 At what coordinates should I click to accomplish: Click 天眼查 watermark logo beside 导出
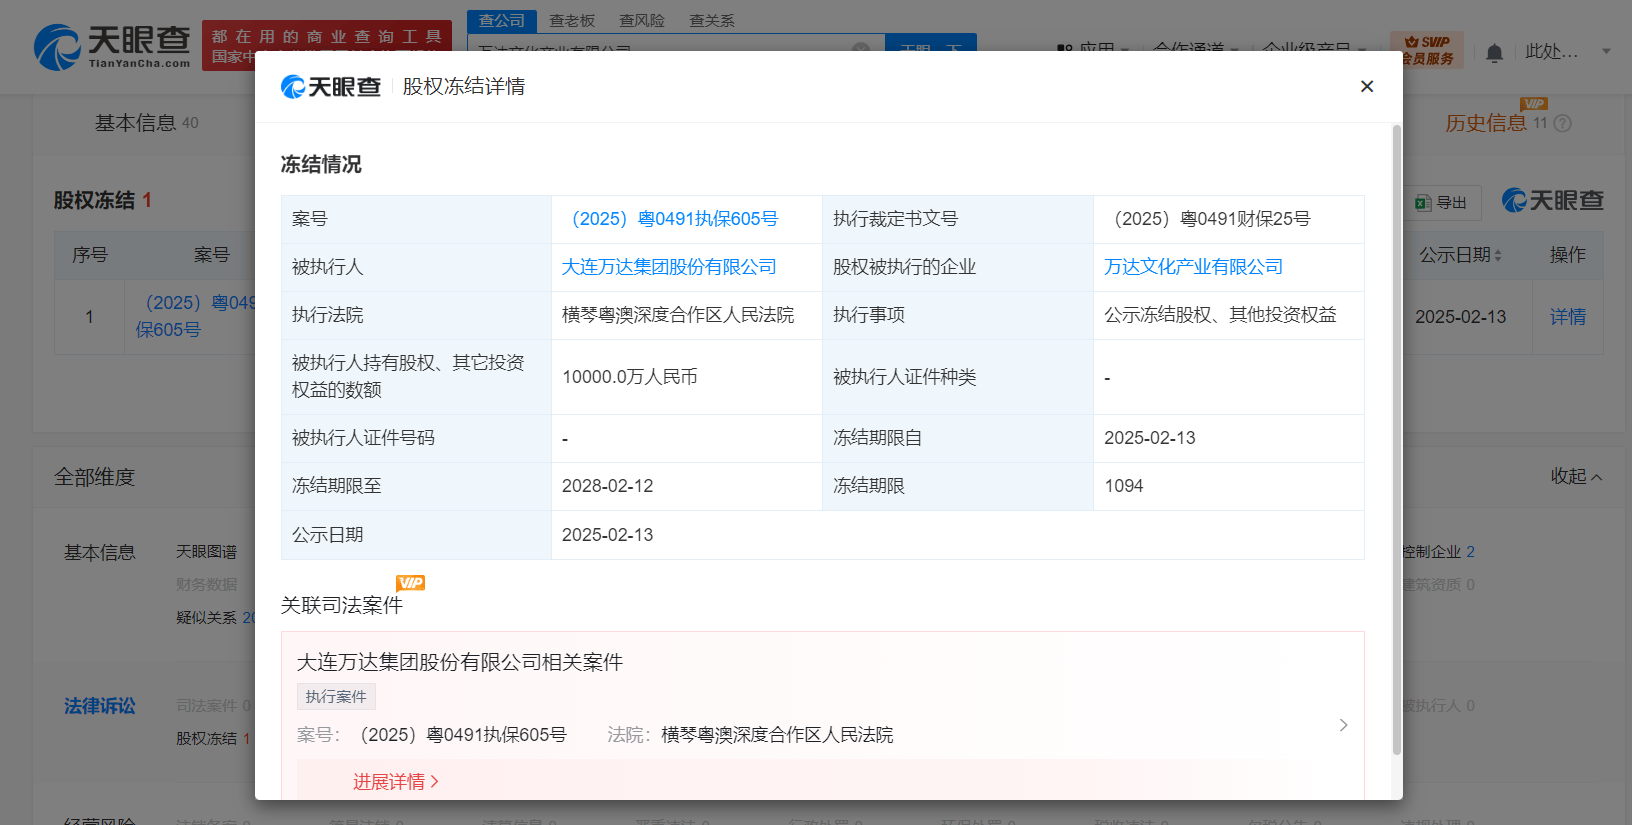click(x=1553, y=201)
